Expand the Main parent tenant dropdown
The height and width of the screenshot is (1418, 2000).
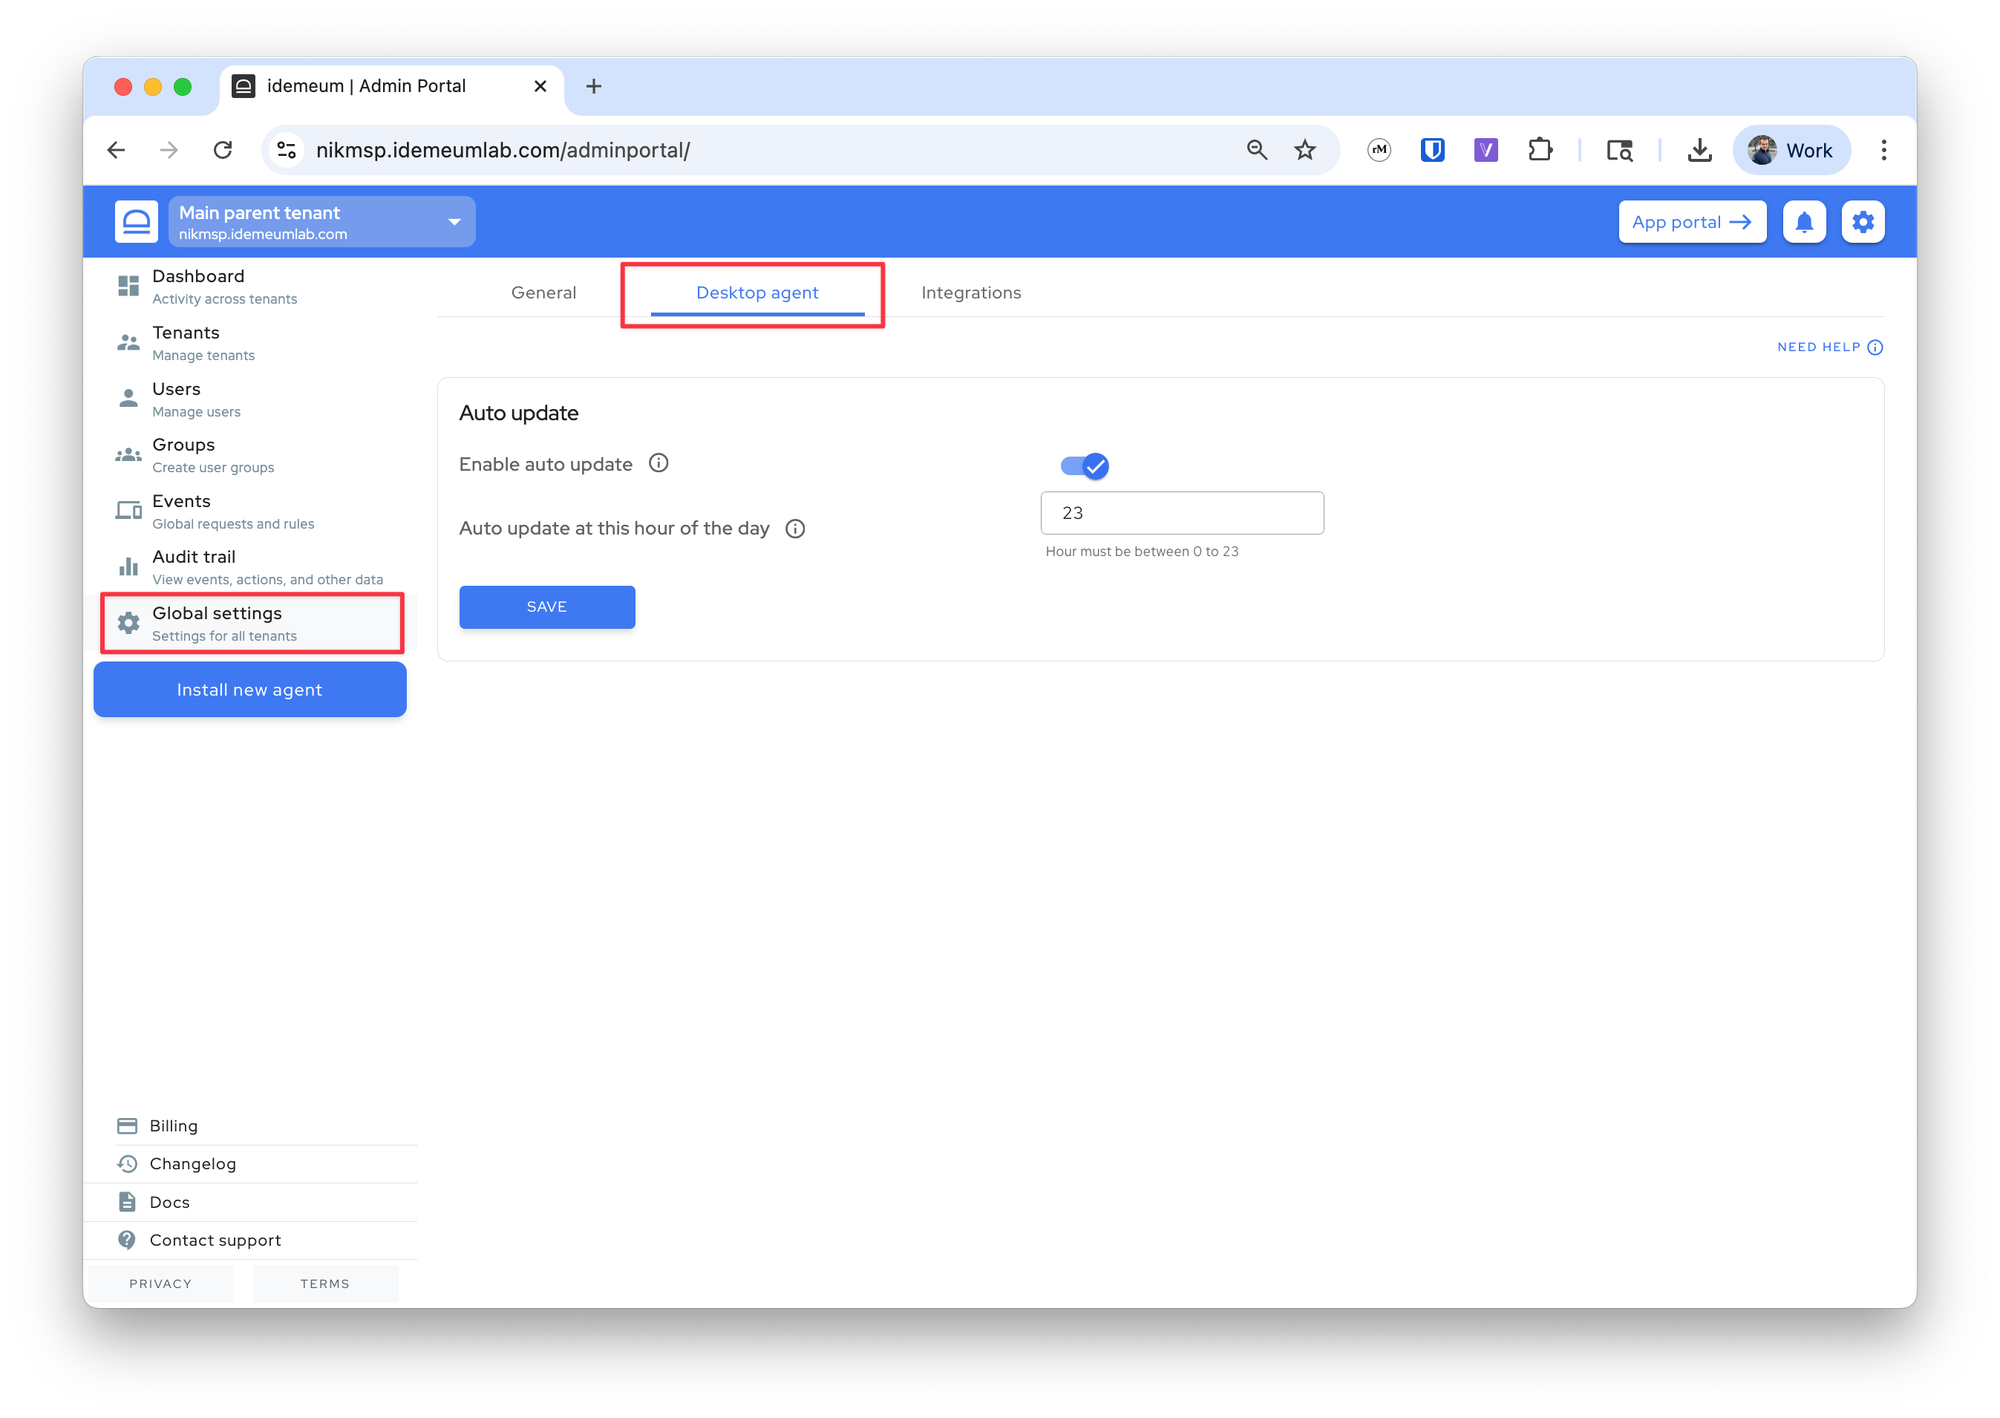pyautogui.click(x=322, y=222)
